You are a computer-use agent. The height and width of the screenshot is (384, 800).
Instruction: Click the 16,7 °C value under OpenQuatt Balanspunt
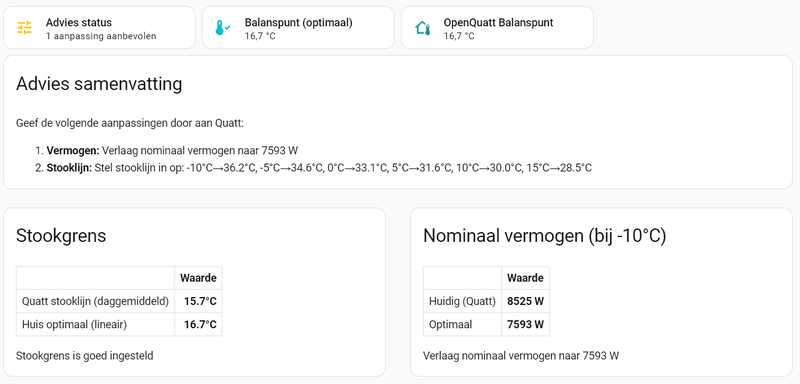pos(459,36)
